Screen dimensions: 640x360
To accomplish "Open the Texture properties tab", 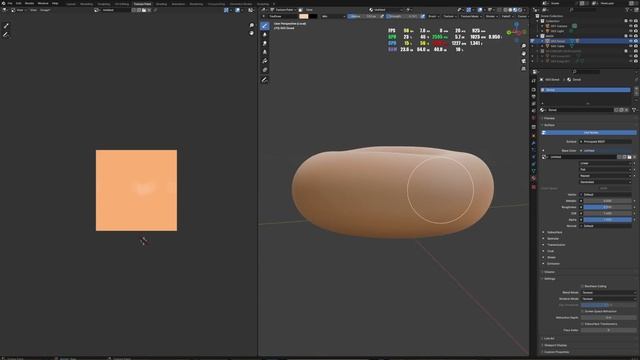I will 533,187.
